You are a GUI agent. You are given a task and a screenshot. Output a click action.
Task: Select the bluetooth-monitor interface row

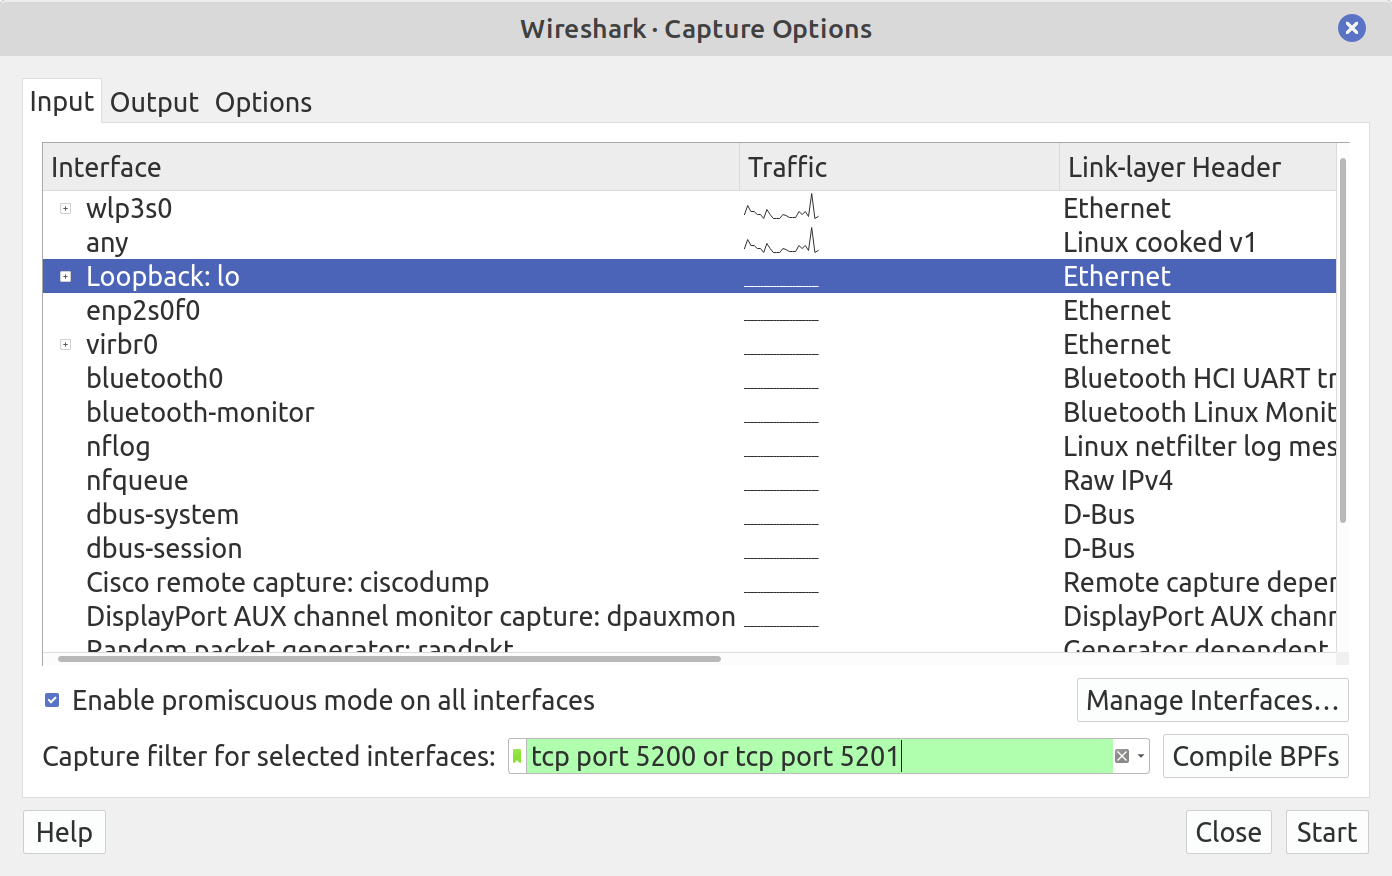689,413
